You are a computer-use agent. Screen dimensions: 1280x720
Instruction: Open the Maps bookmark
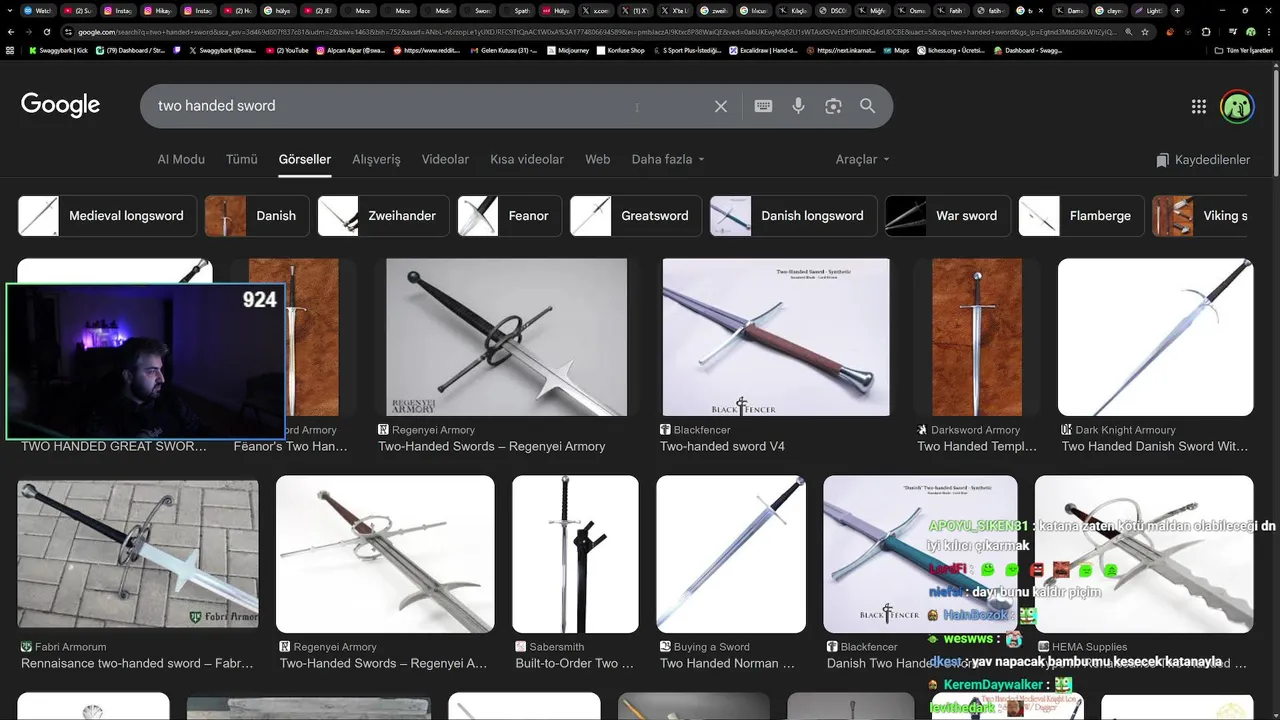[896, 50]
